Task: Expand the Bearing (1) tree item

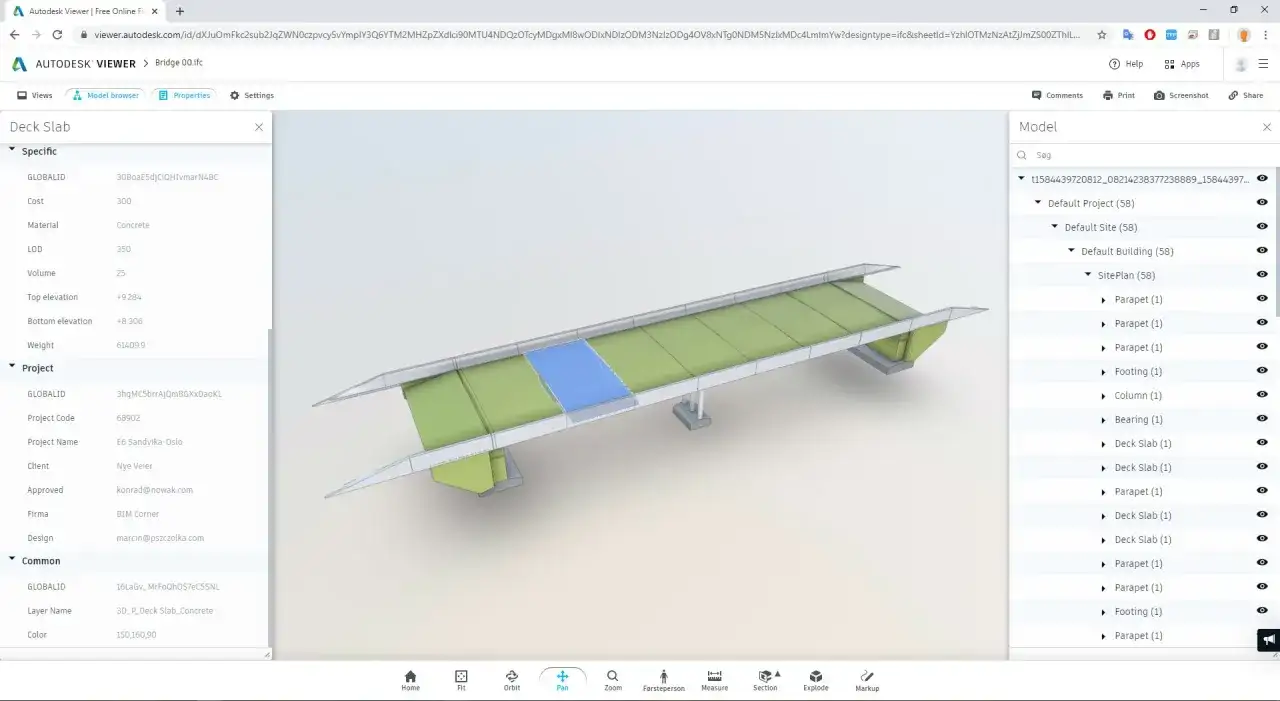Action: tap(1104, 420)
